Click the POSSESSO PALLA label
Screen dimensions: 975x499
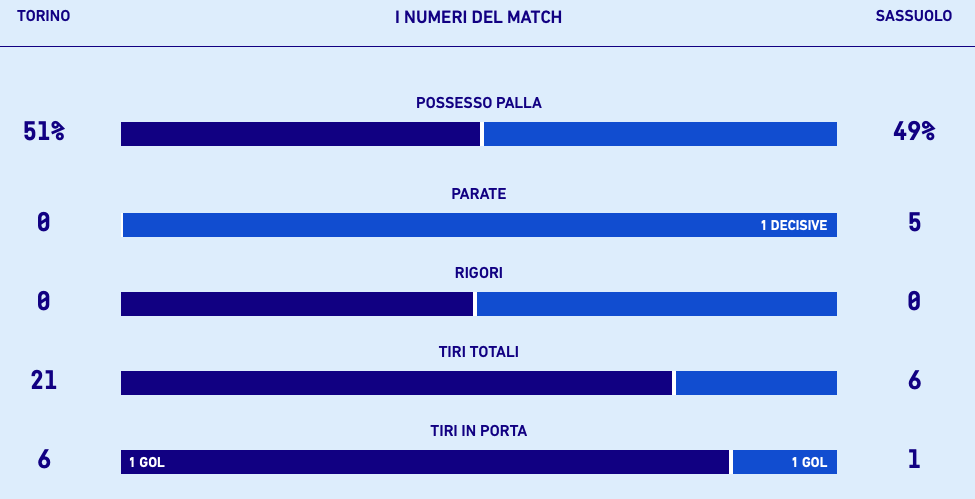pos(478,103)
